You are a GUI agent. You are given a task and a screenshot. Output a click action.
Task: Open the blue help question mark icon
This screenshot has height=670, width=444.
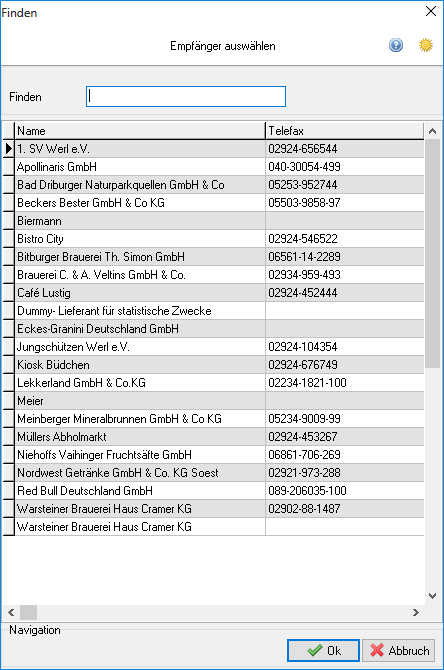point(396,45)
